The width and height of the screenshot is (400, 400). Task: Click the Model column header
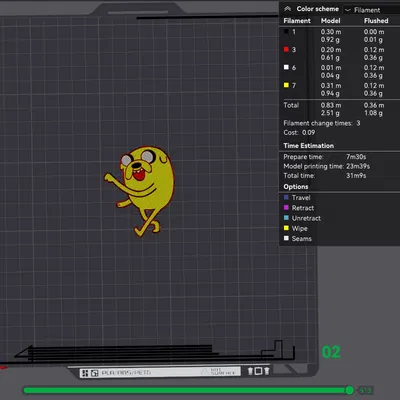(x=330, y=21)
